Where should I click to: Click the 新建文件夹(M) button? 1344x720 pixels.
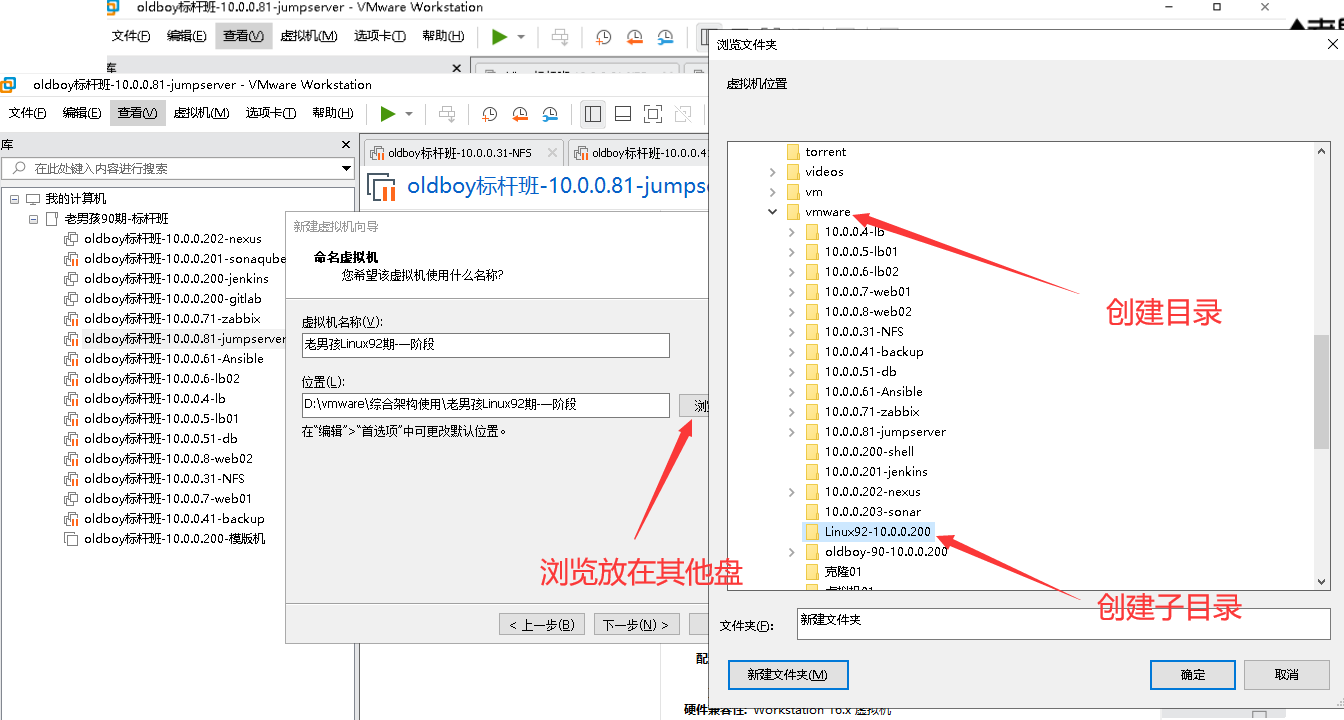pos(788,675)
